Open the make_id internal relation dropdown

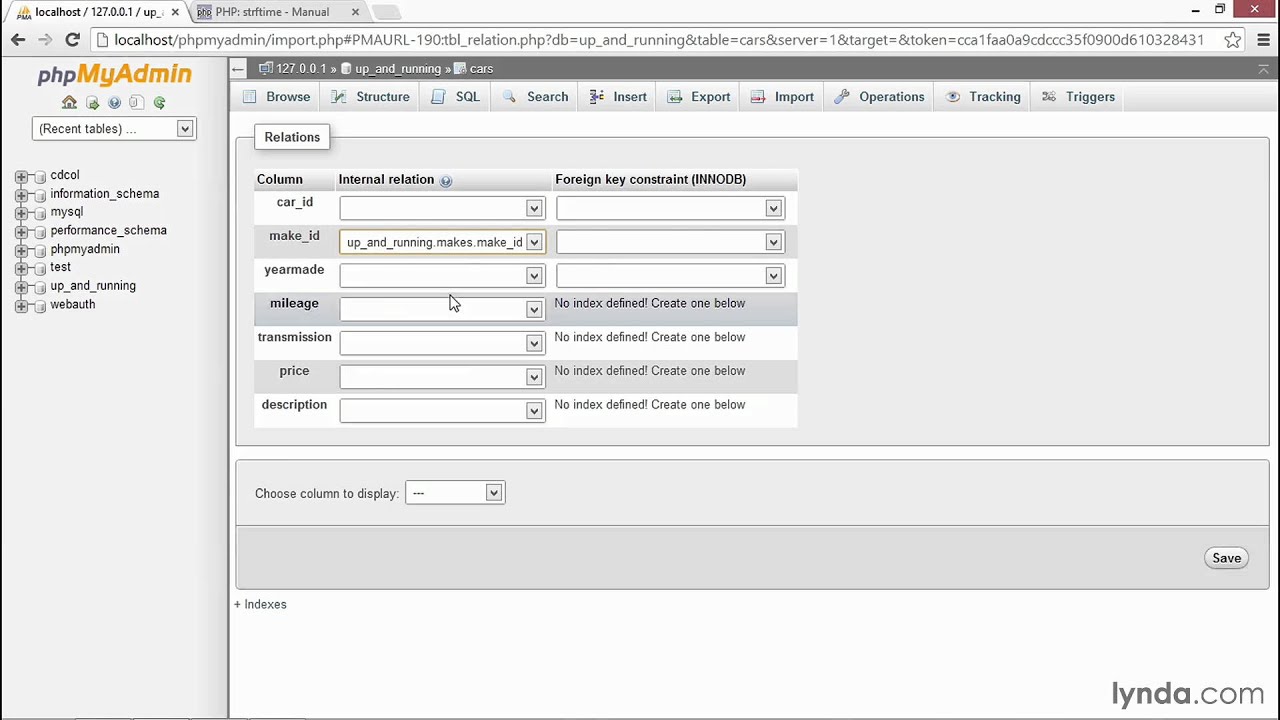[533, 242]
